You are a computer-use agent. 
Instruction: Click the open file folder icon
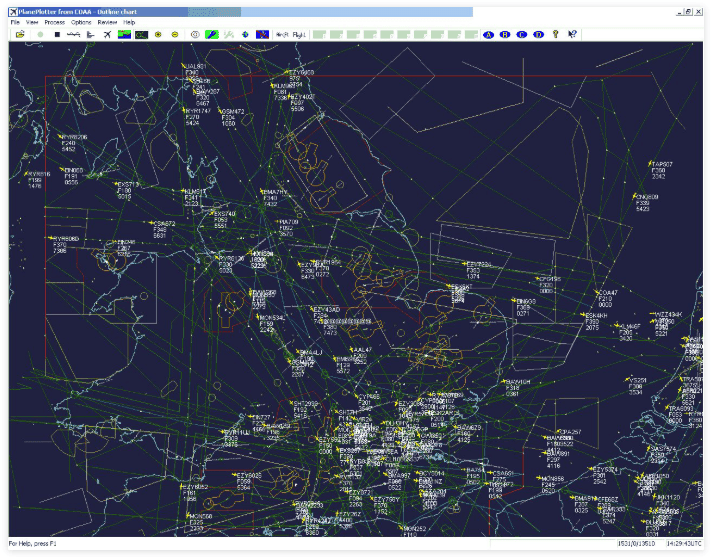pos(20,34)
